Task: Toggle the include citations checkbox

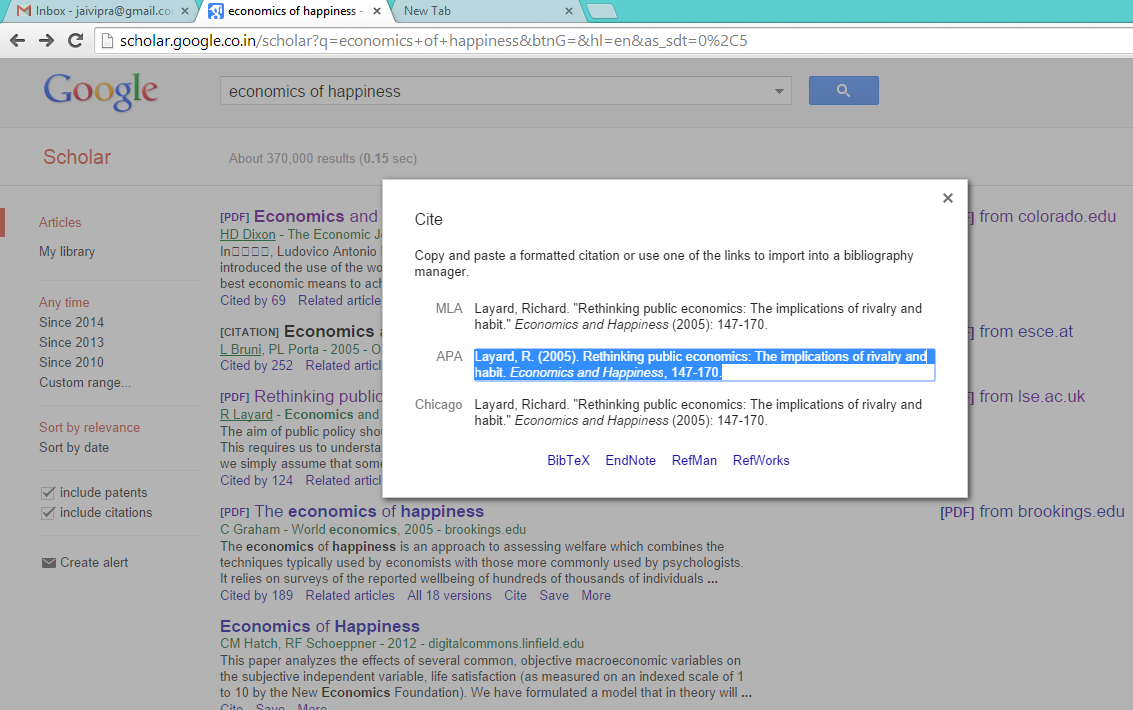Action: (x=48, y=513)
